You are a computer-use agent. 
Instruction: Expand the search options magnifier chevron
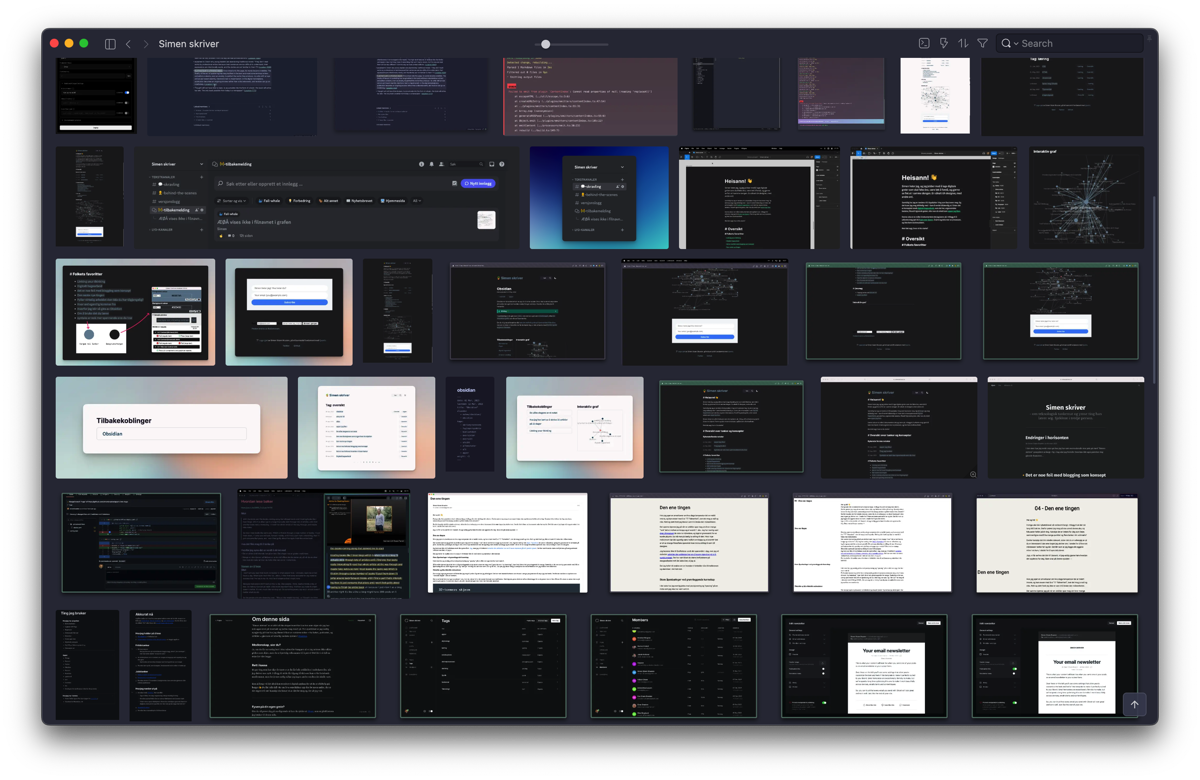pos(1010,44)
